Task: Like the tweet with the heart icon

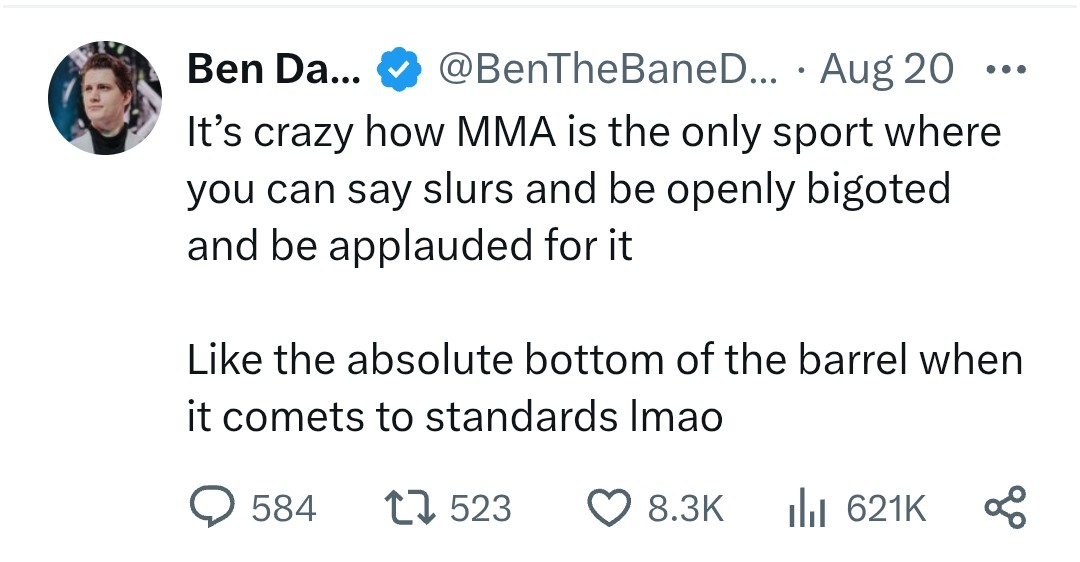Action: (x=611, y=509)
